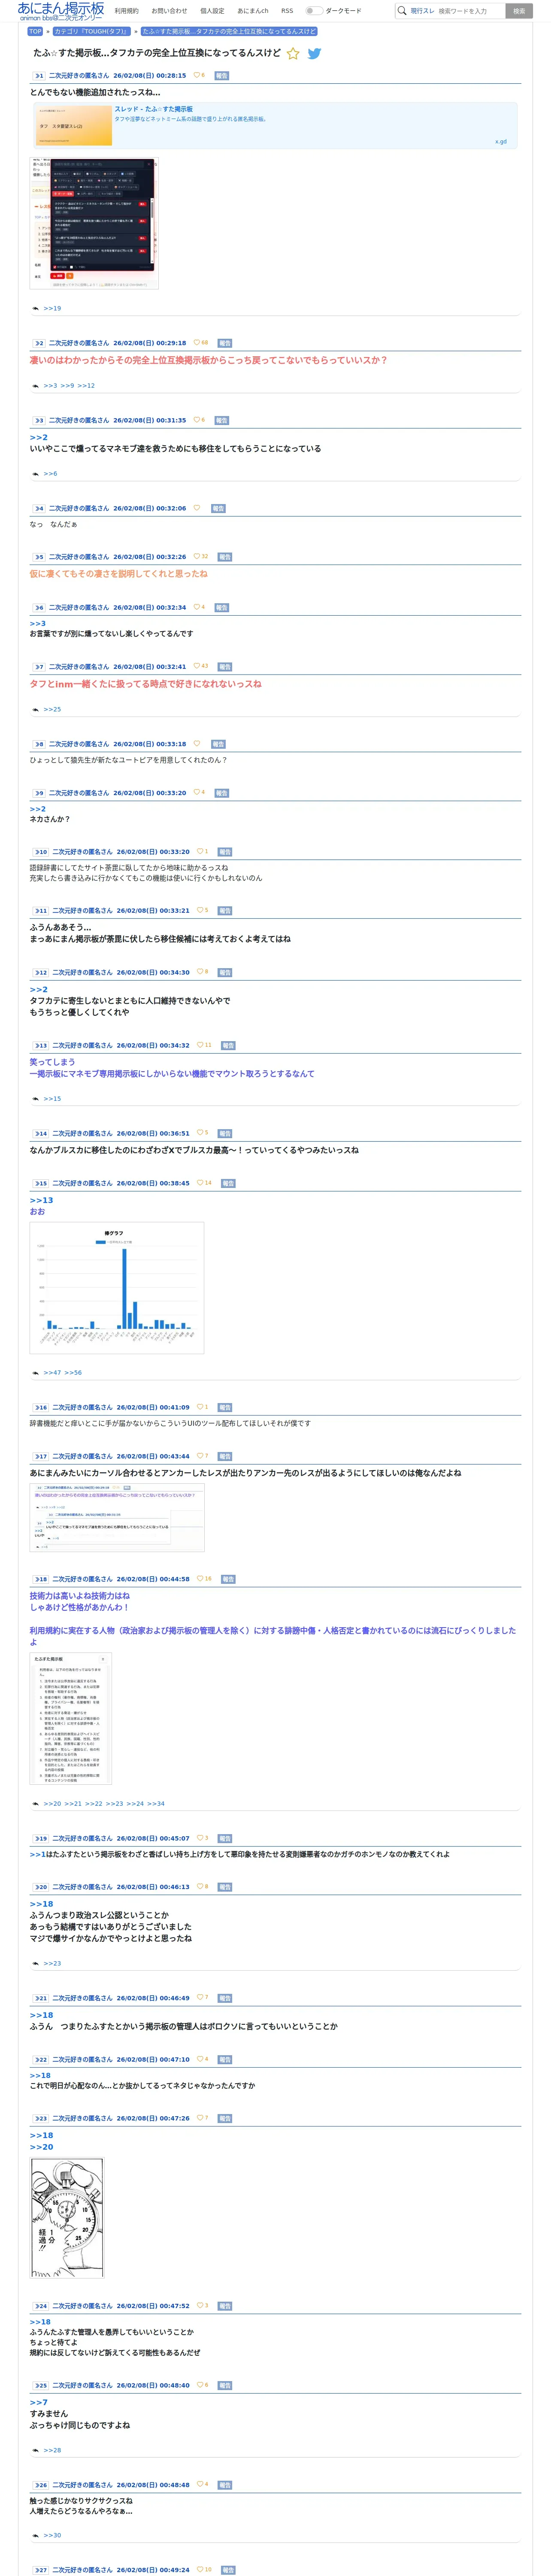The height and width of the screenshot is (2576, 551).
Task: Like post 2 with the heart showing 68
Action: point(197,343)
